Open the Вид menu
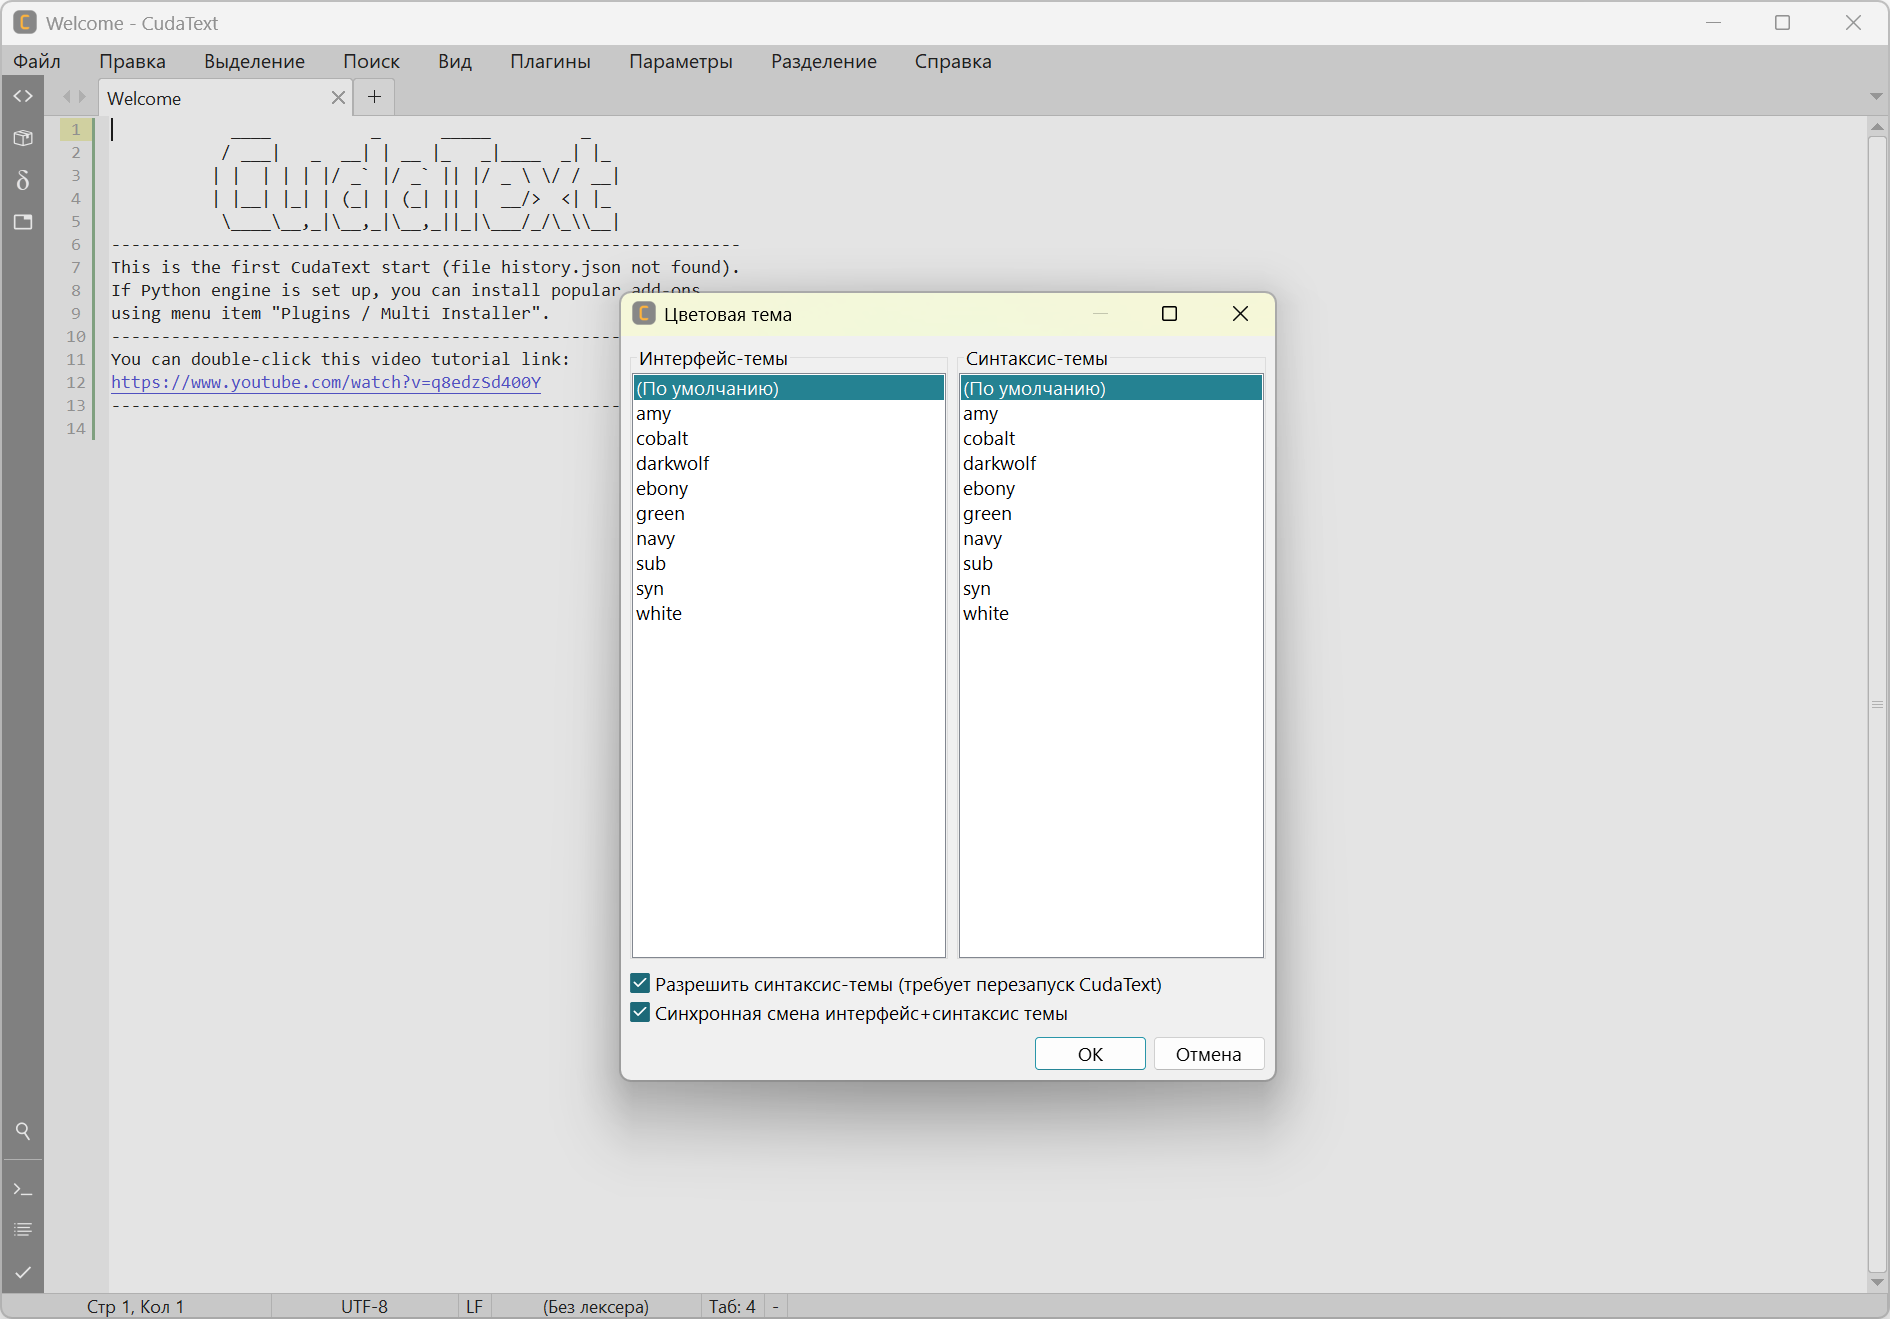Image resolution: width=1890 pixels, height=1319 pixels. 455,61
